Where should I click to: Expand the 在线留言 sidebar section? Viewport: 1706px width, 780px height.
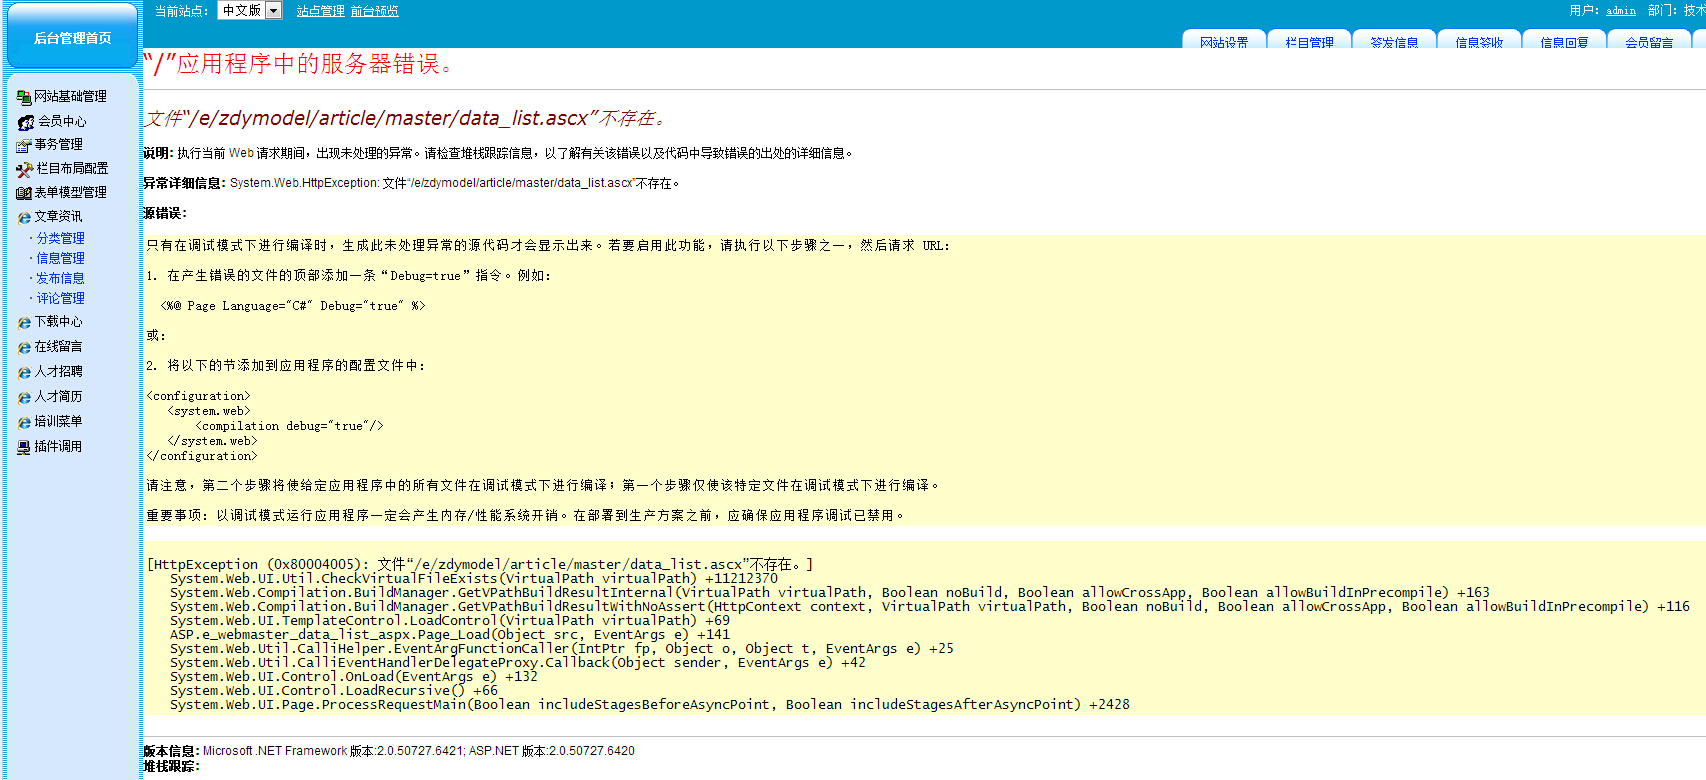pyautogui.click(x=58, y=347)
